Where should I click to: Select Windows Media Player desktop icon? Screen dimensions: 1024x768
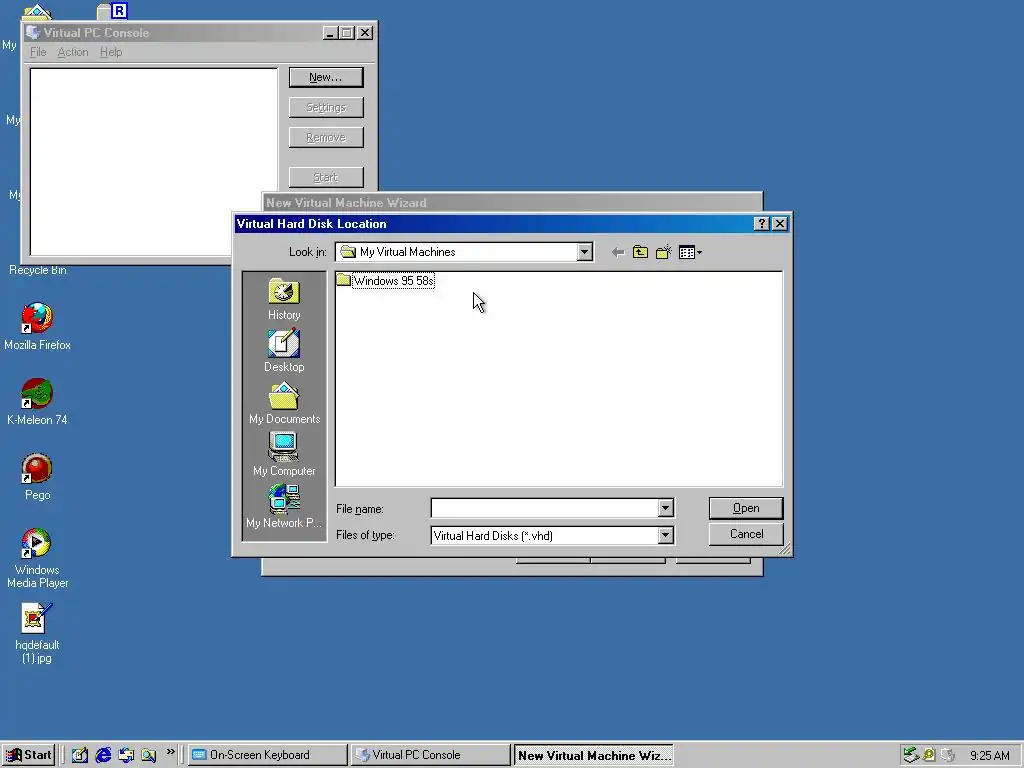pyautogui.click(x=37, y=558)
